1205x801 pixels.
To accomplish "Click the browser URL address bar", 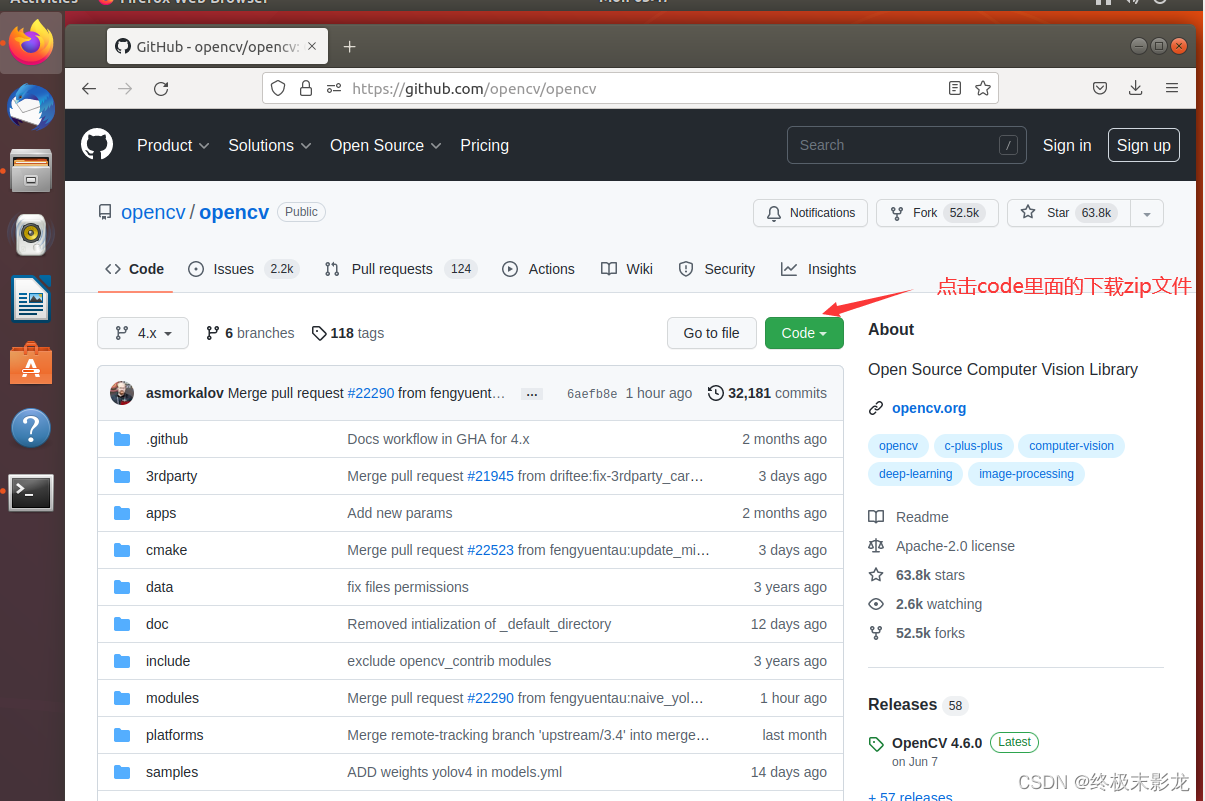I will tap(630, 88).
